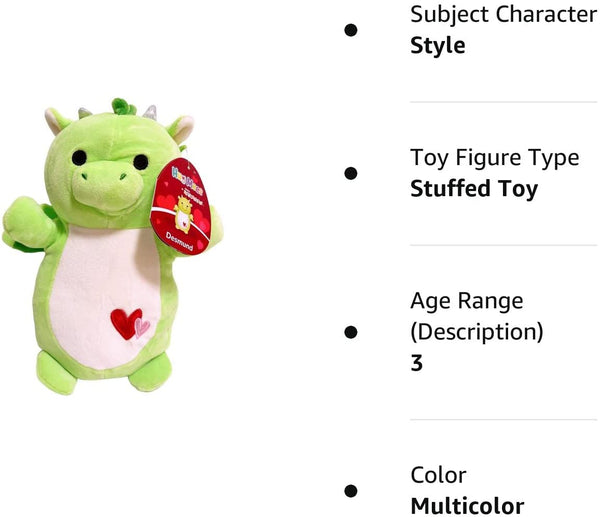This screenshot has width=600, height=517.
Task: Click the red hang tag on plush
Action: click(x=181, y=207)
